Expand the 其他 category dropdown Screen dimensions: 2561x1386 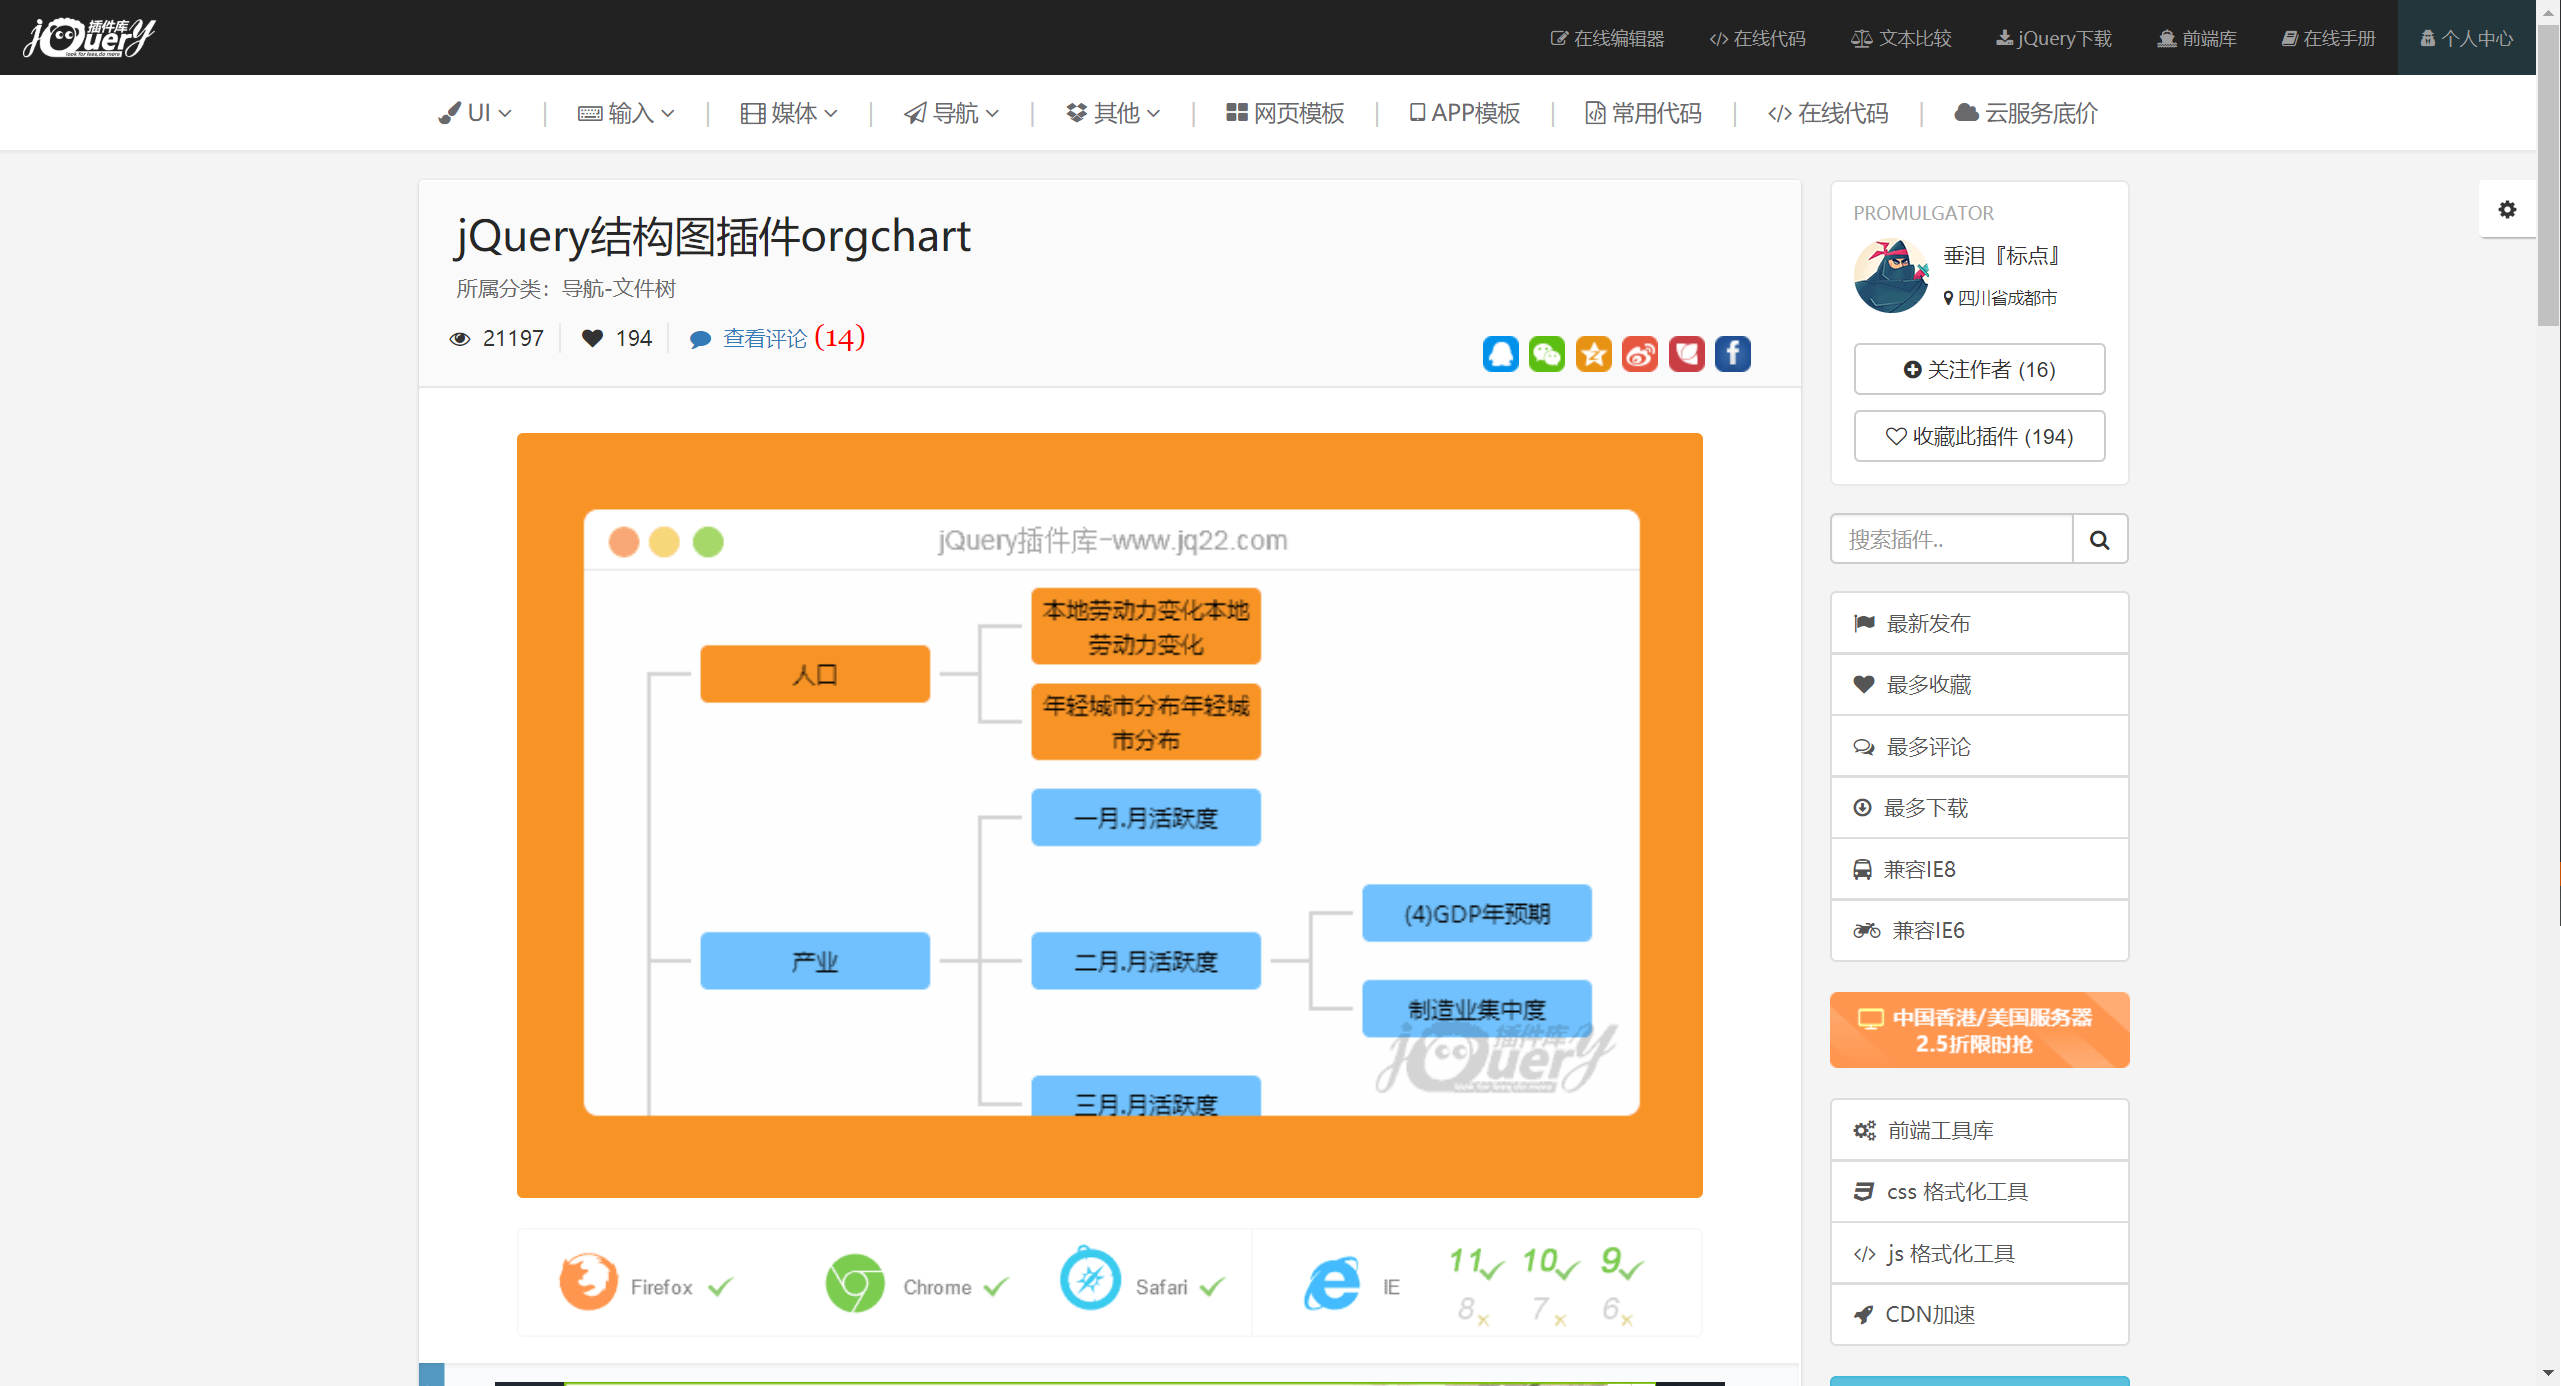1112,113
